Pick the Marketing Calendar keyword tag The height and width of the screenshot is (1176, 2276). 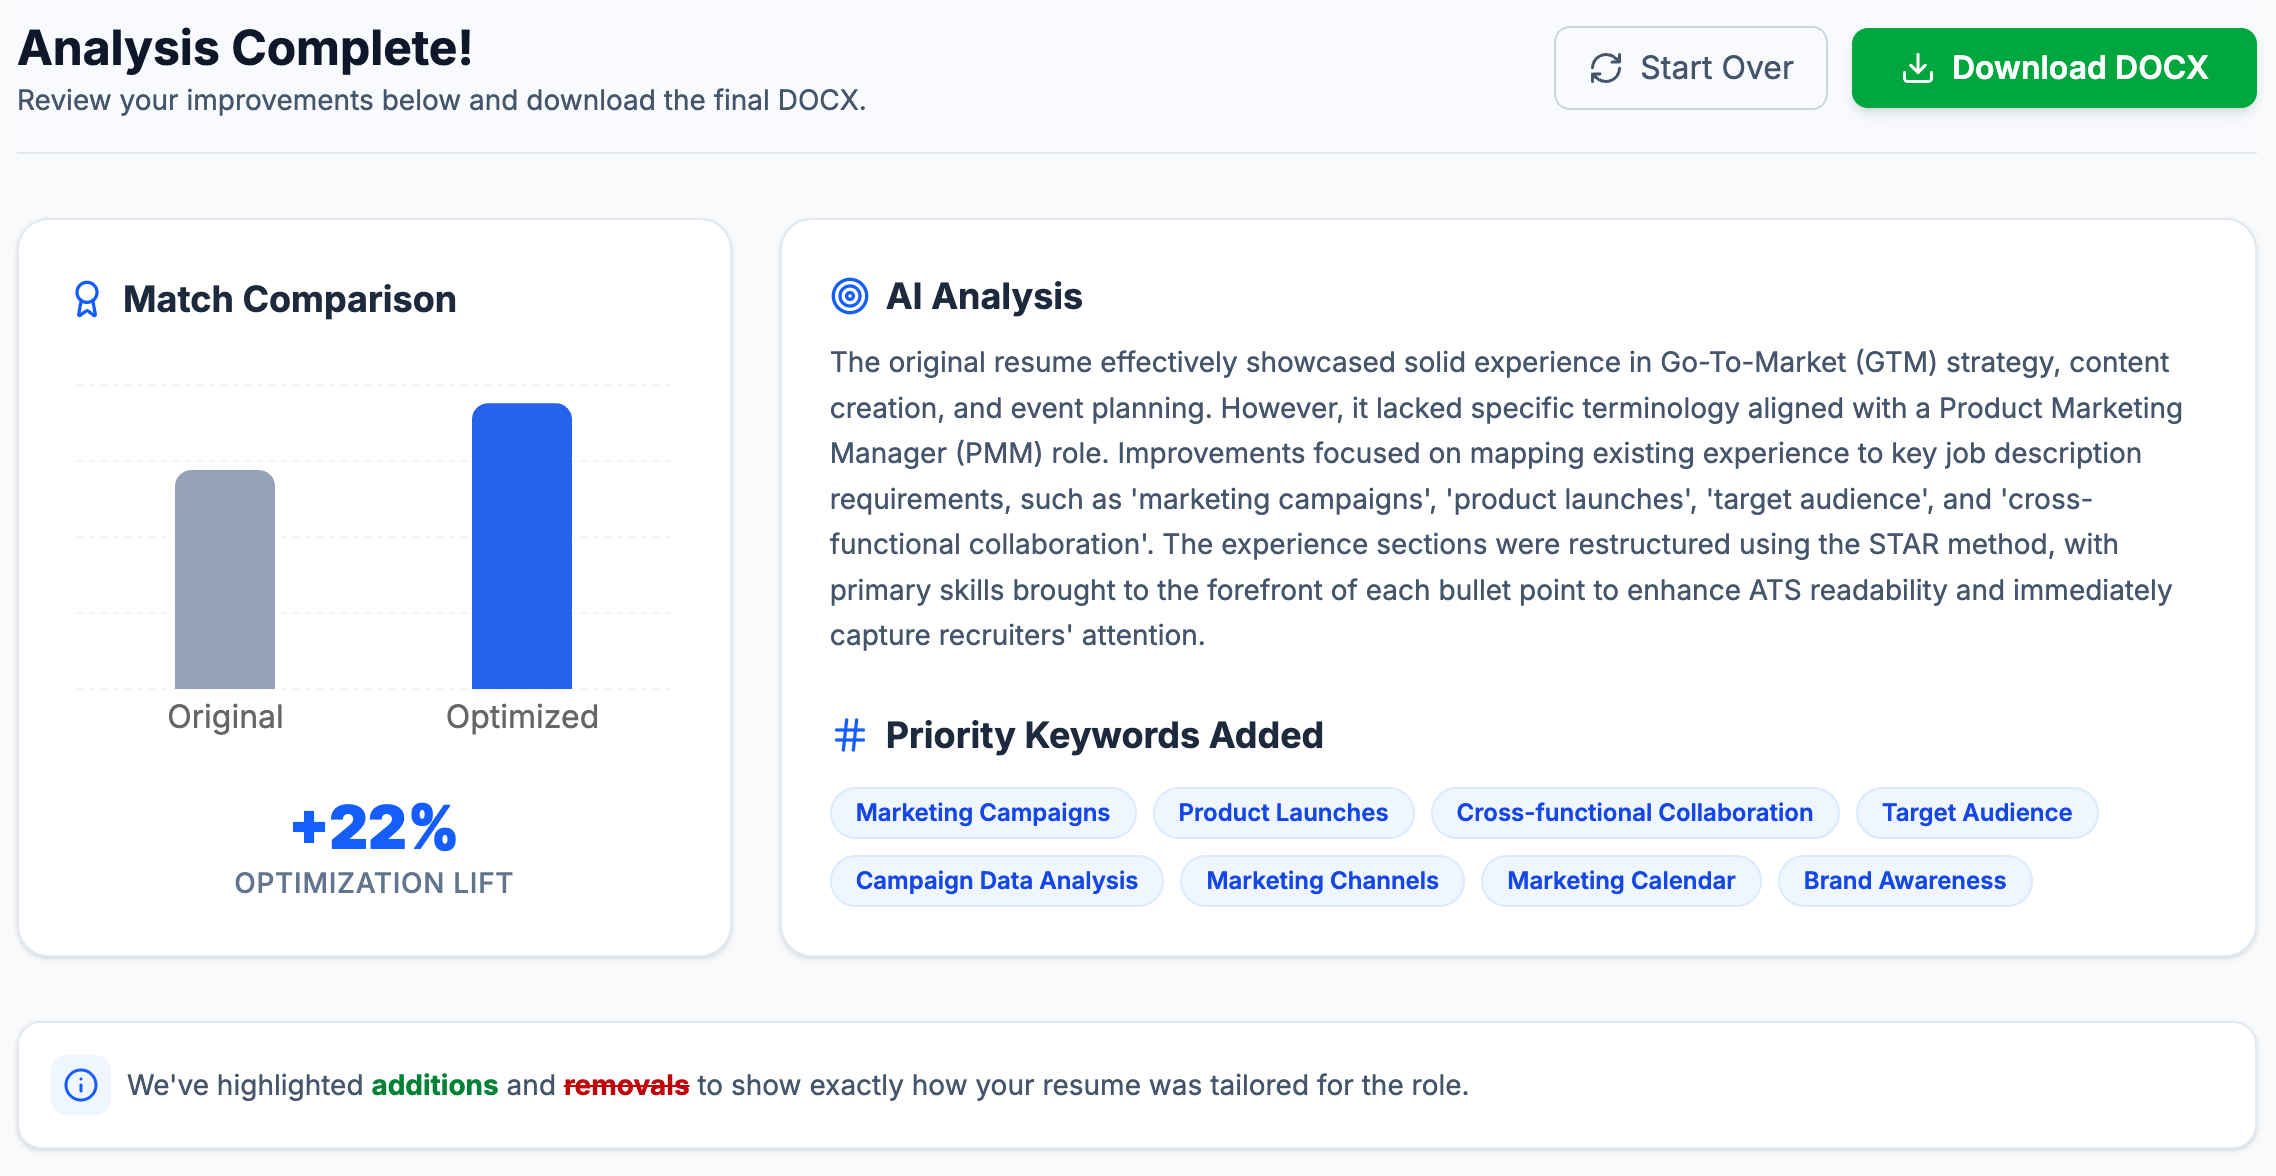click(1620, 881)
